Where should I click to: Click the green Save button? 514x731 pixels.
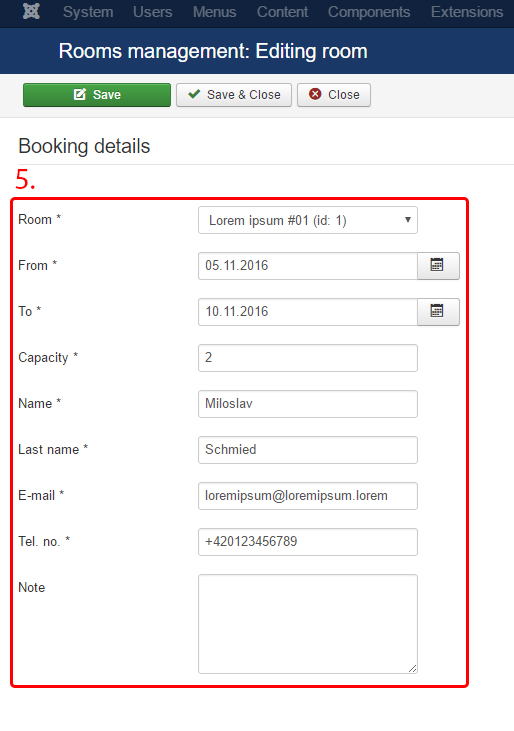[x=97, y=95]
